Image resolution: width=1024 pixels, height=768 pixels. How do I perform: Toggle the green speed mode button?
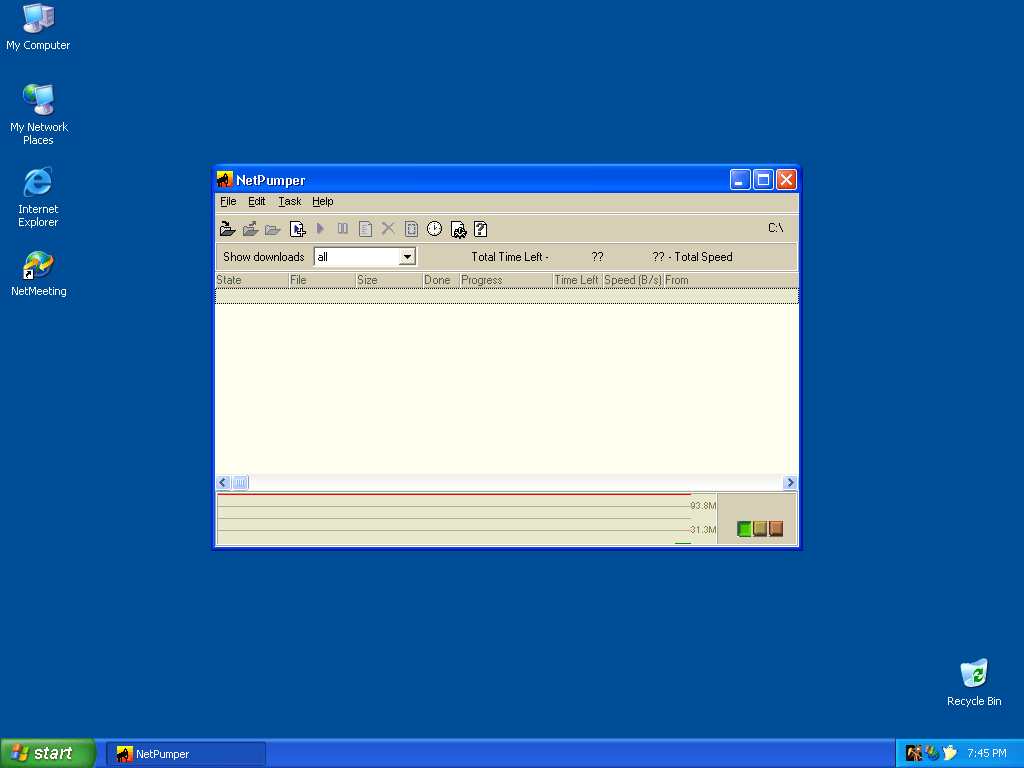(744, 529)
